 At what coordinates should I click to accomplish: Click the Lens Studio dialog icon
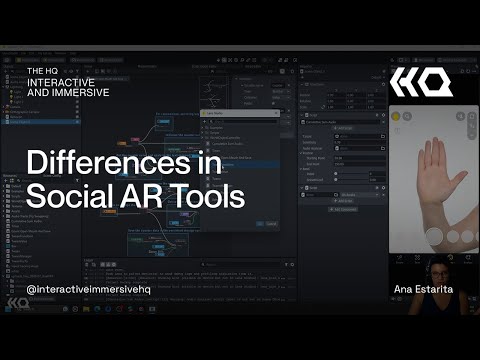[x=204, y=113]
